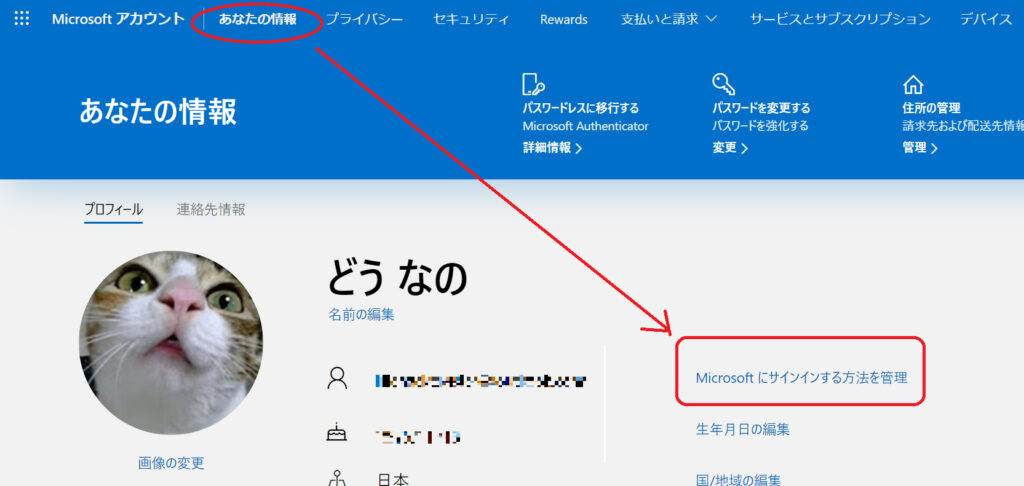
Task: Click the passwordless phone-key icon
Action: click(x=534, y=85)
